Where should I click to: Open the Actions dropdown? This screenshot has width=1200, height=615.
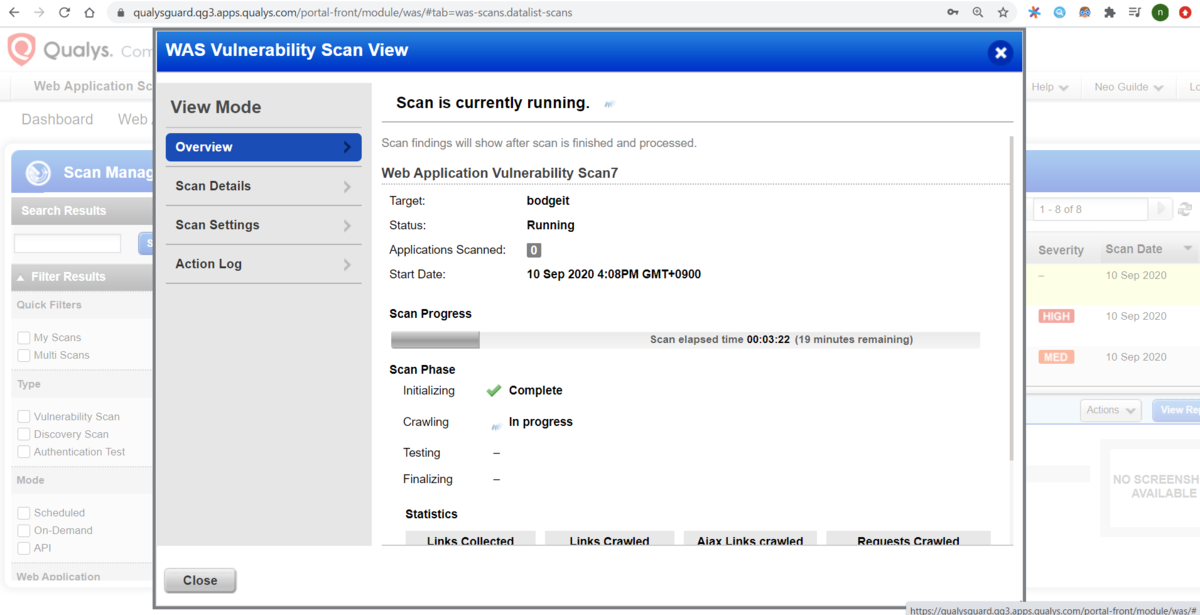pos(1111,410)
